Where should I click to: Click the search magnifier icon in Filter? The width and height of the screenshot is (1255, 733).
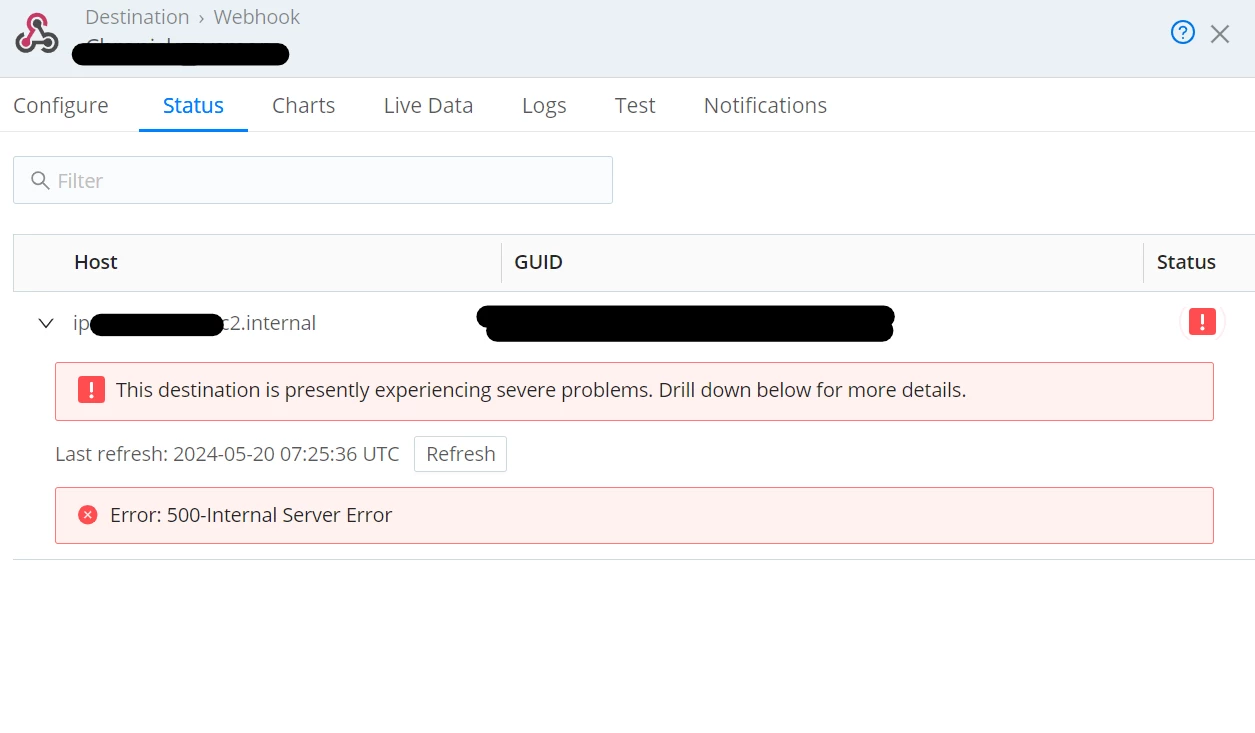(x=40, y=180)
